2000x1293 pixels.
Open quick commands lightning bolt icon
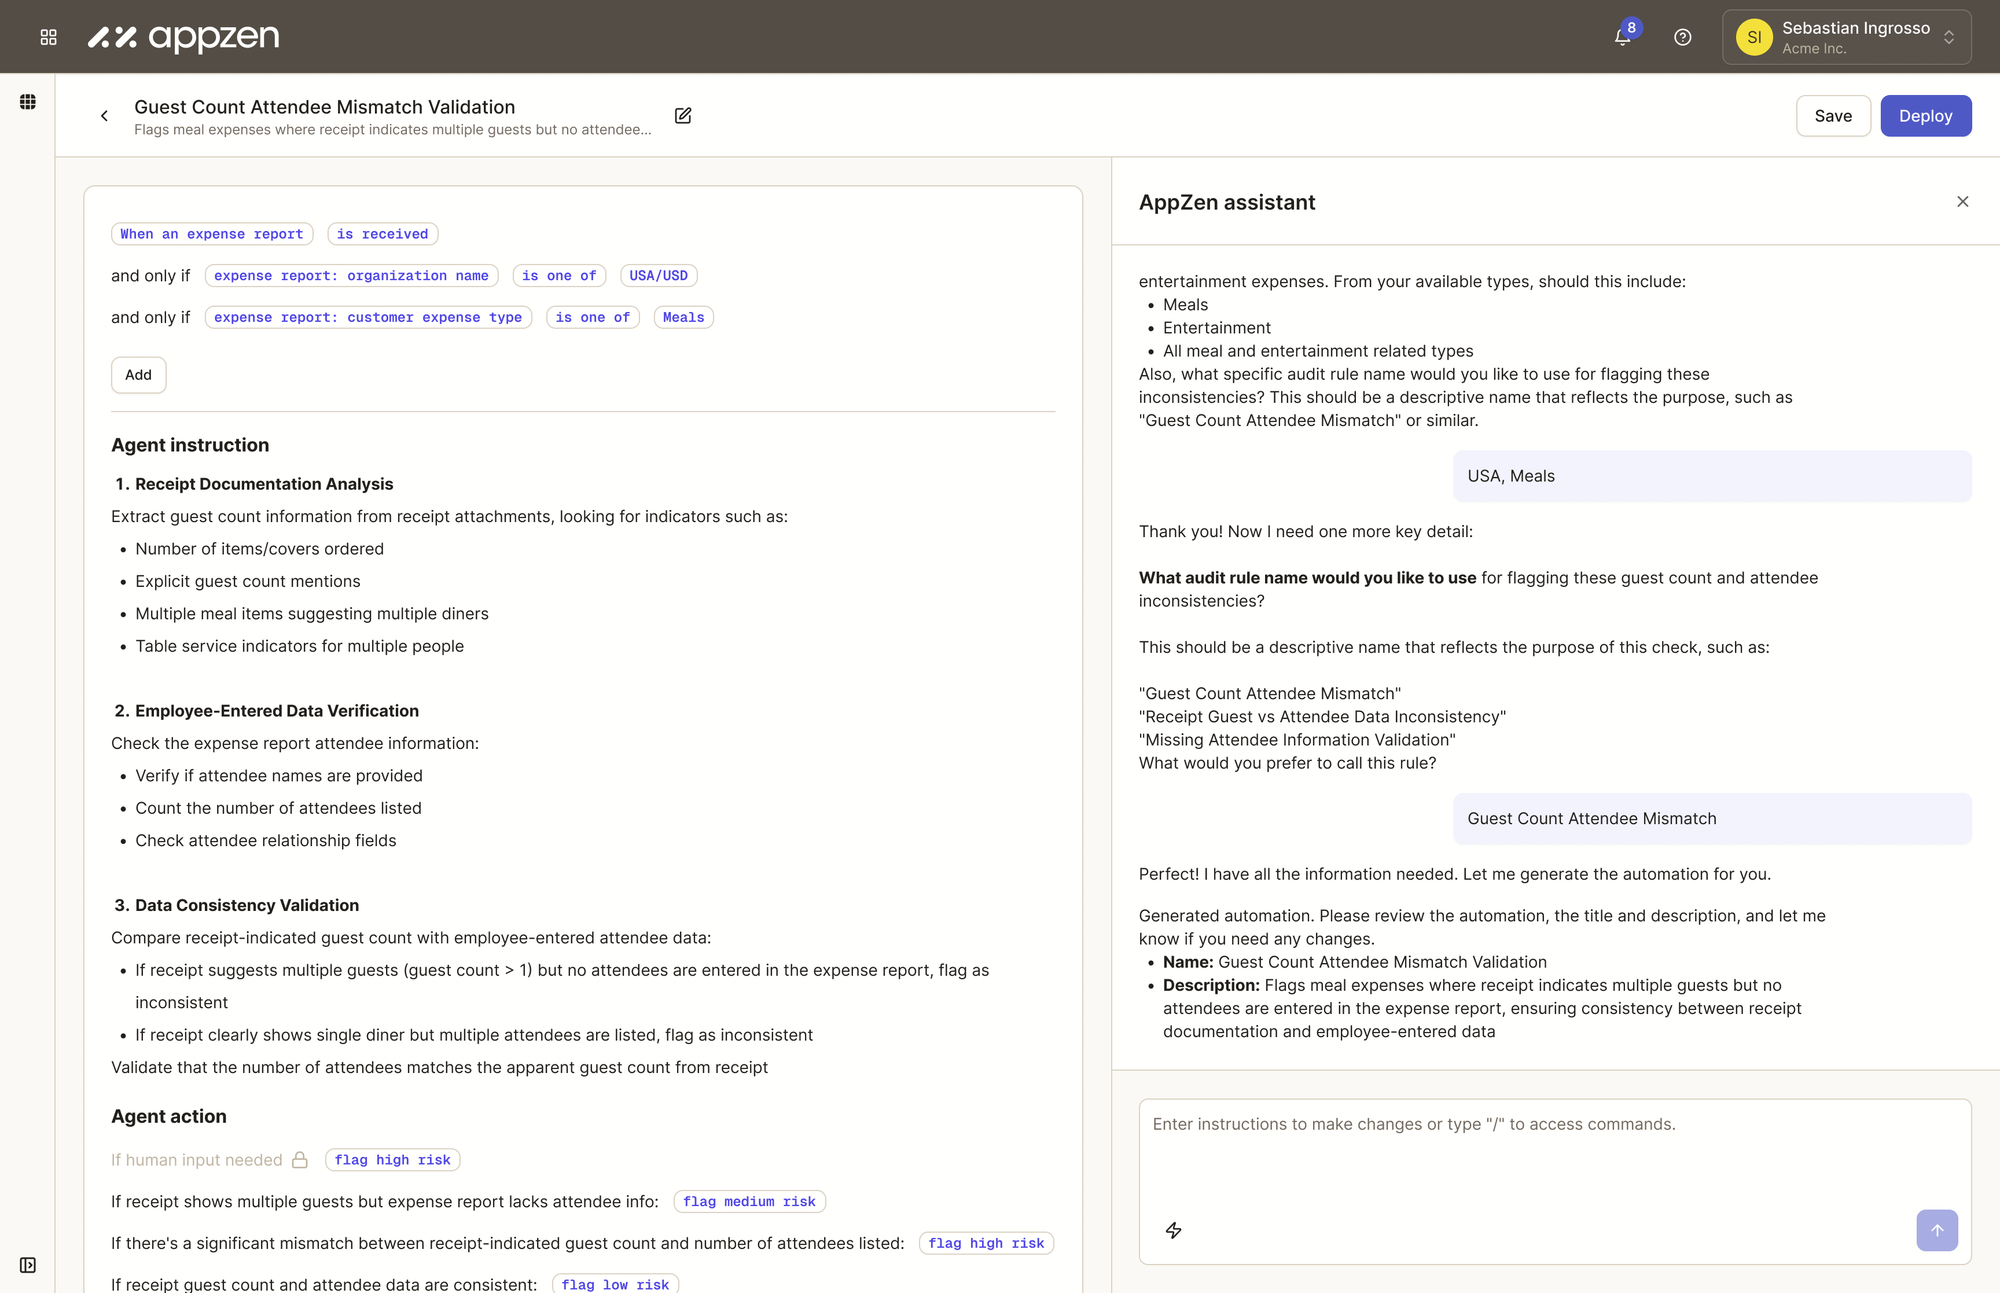(1174, 1230)
